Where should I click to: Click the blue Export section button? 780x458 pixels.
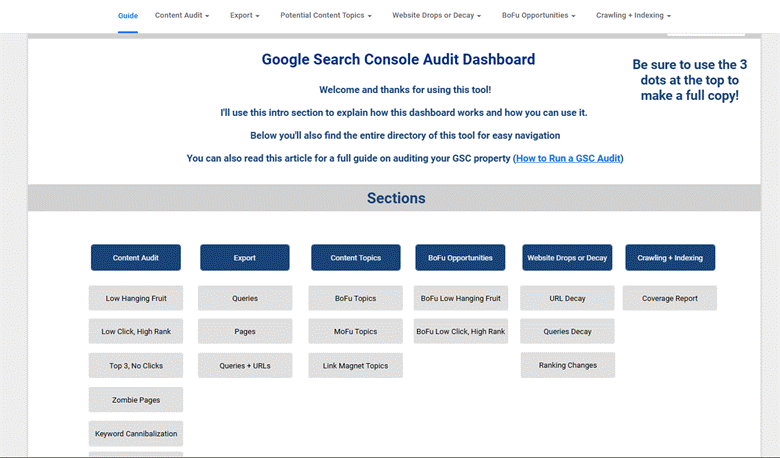click(x=245, y=258)
